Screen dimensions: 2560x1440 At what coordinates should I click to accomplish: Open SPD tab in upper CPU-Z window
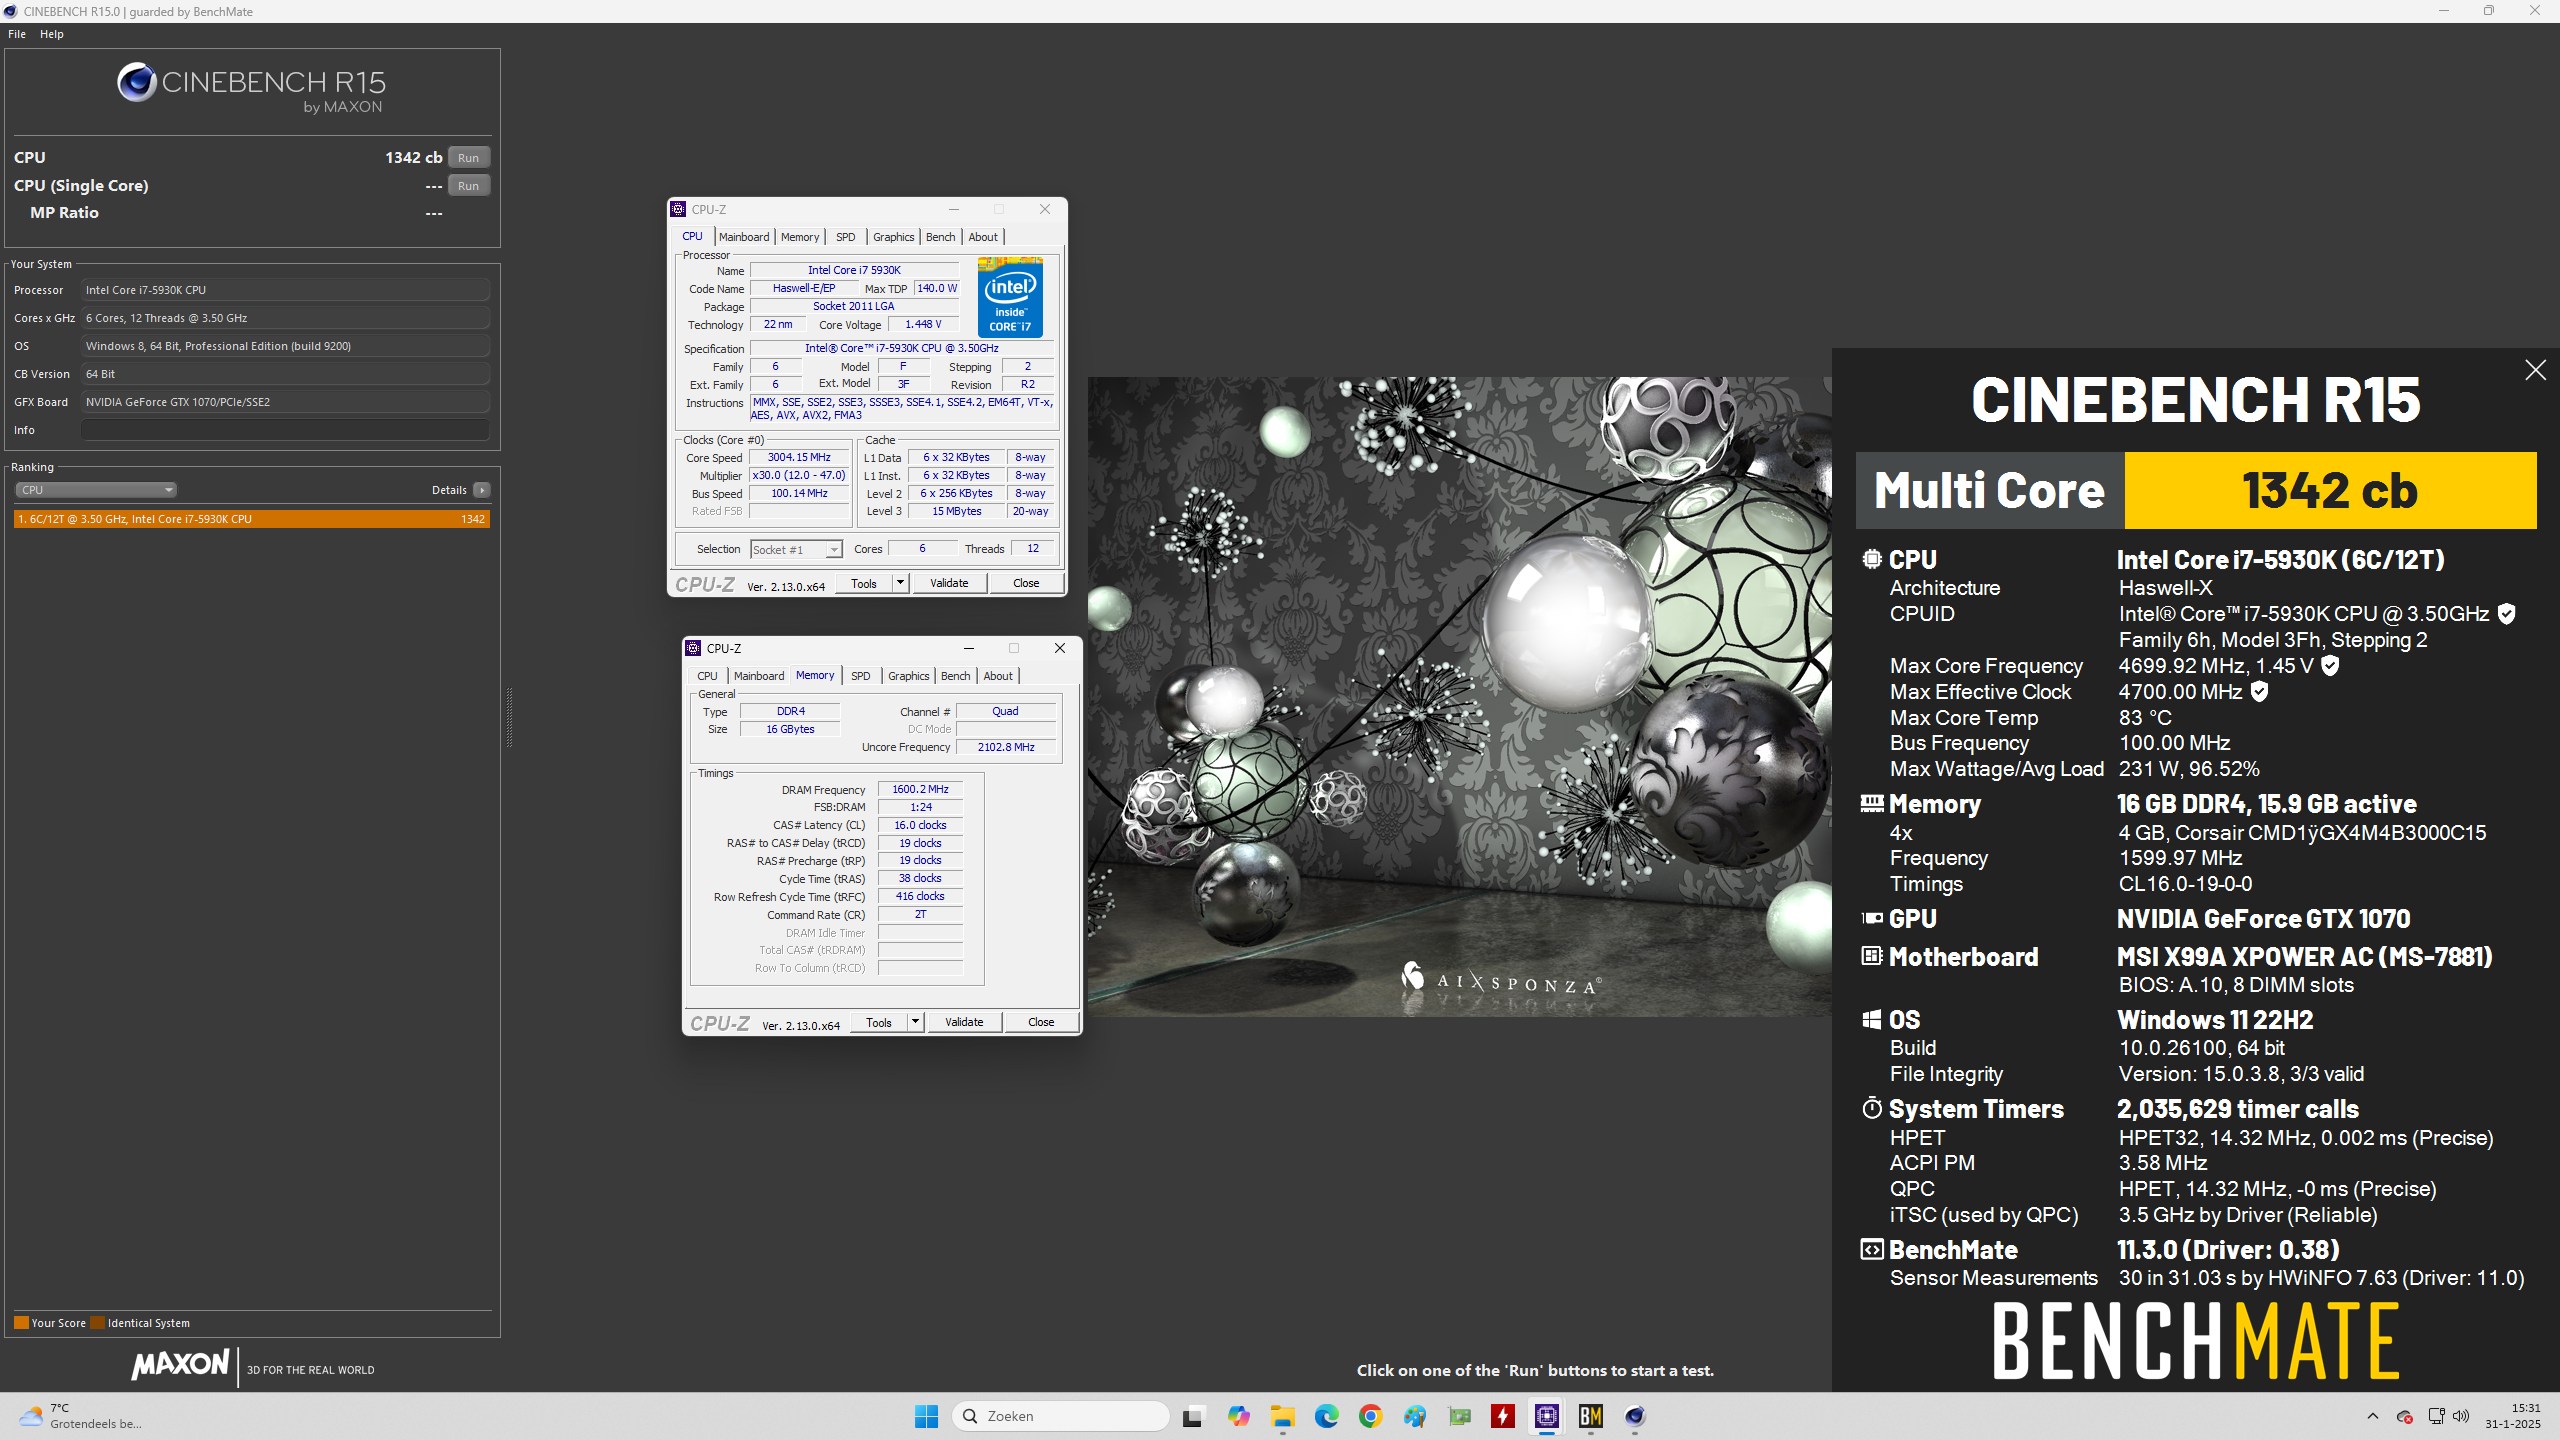tap(846, 237)
